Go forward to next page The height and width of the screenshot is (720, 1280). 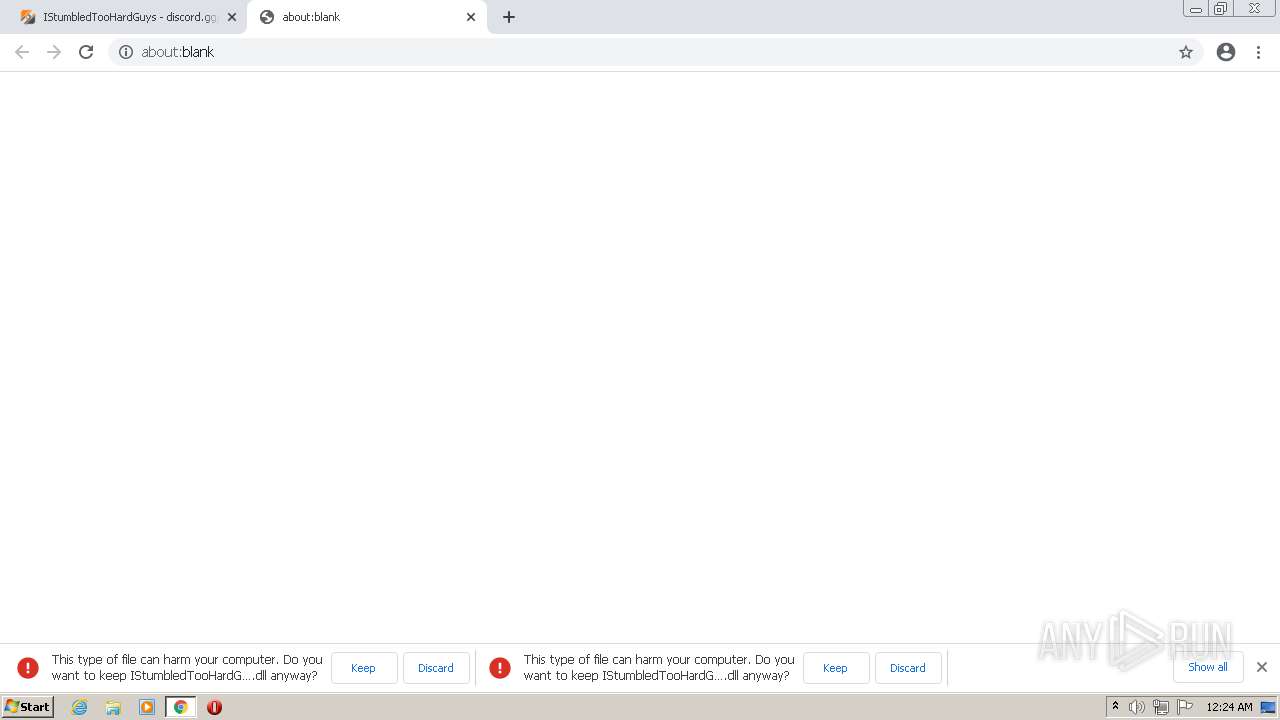54,52
